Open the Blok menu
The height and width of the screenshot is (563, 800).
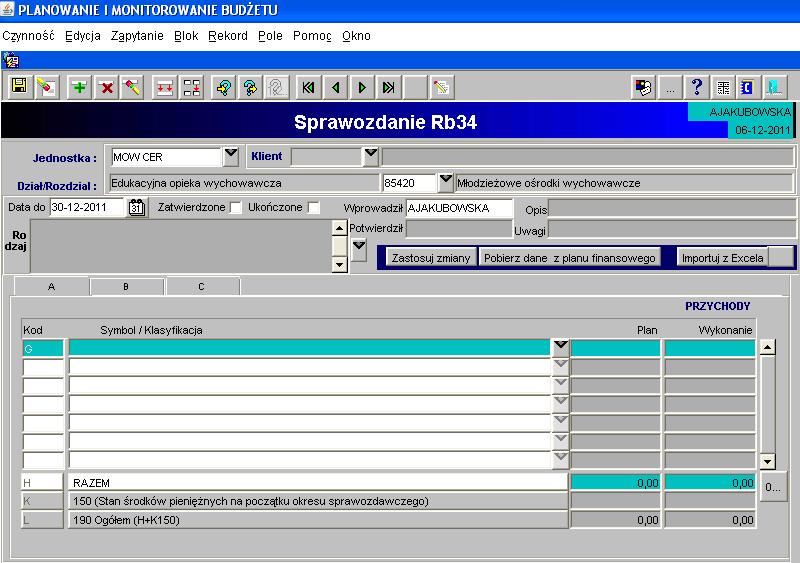[186, 36]
